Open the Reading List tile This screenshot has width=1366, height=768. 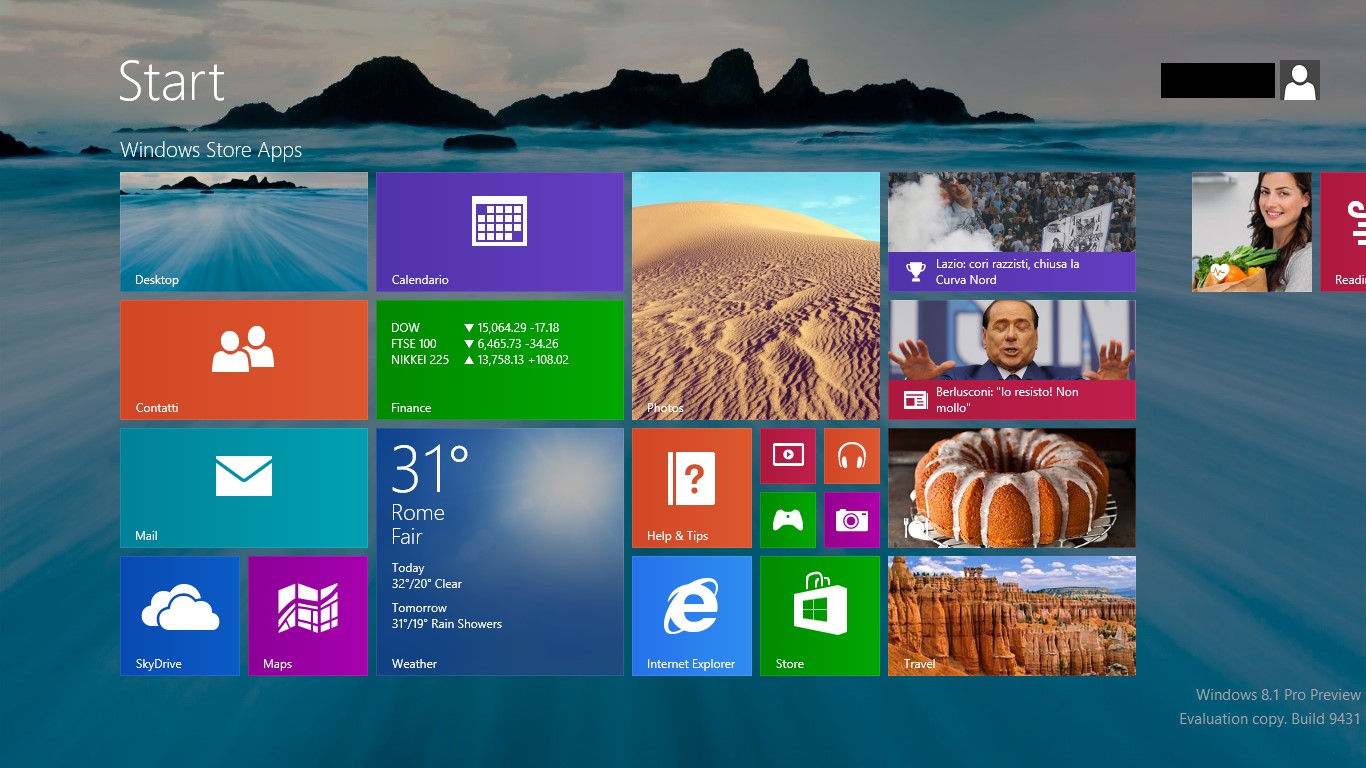(1343, 232)
